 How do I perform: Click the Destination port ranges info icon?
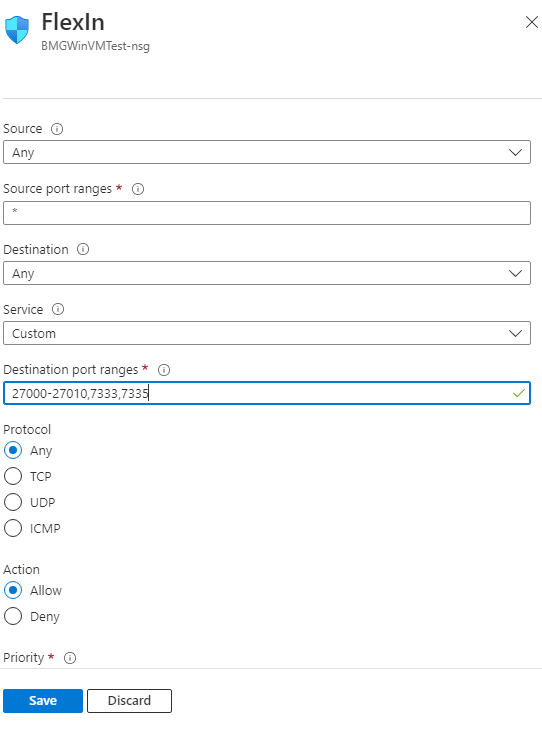164,370
